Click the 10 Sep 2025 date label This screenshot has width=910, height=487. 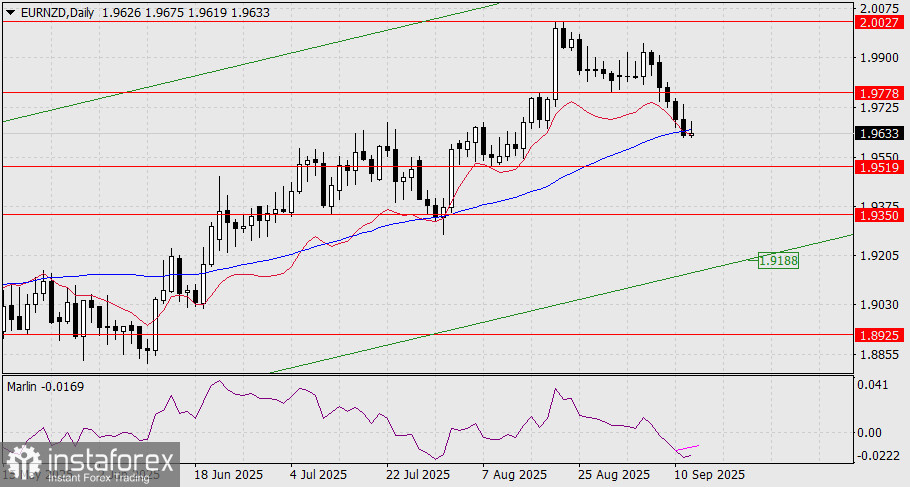pyautogui.click(x=710, y=474)
